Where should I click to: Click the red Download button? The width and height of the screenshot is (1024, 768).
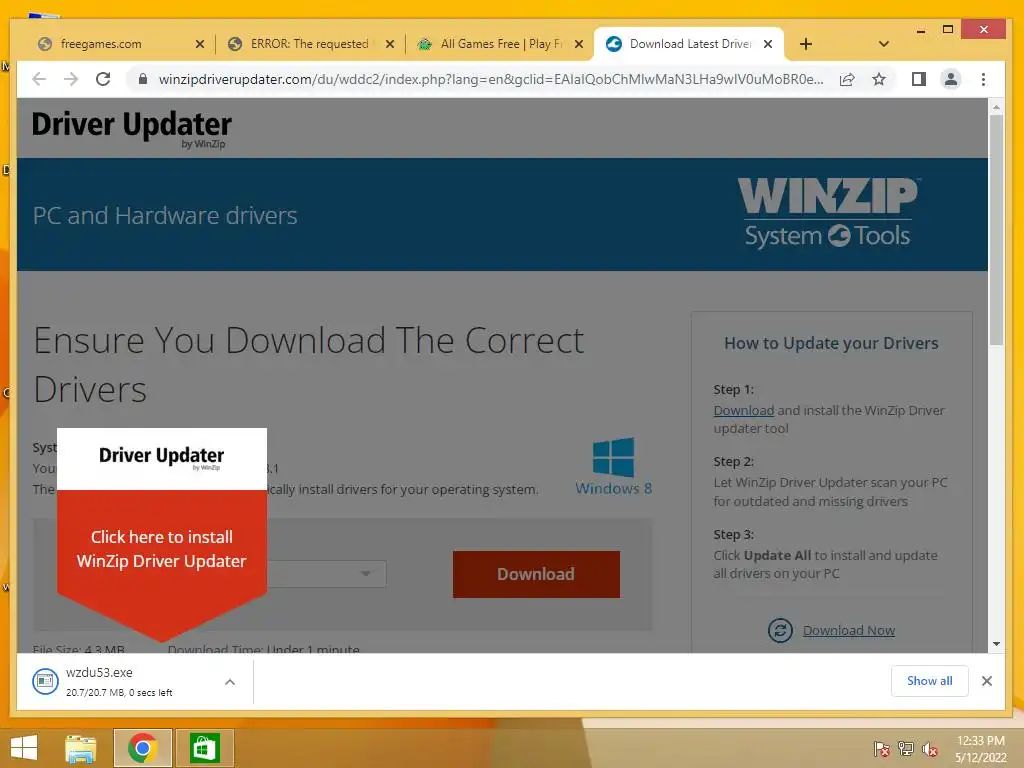point(536,574)
